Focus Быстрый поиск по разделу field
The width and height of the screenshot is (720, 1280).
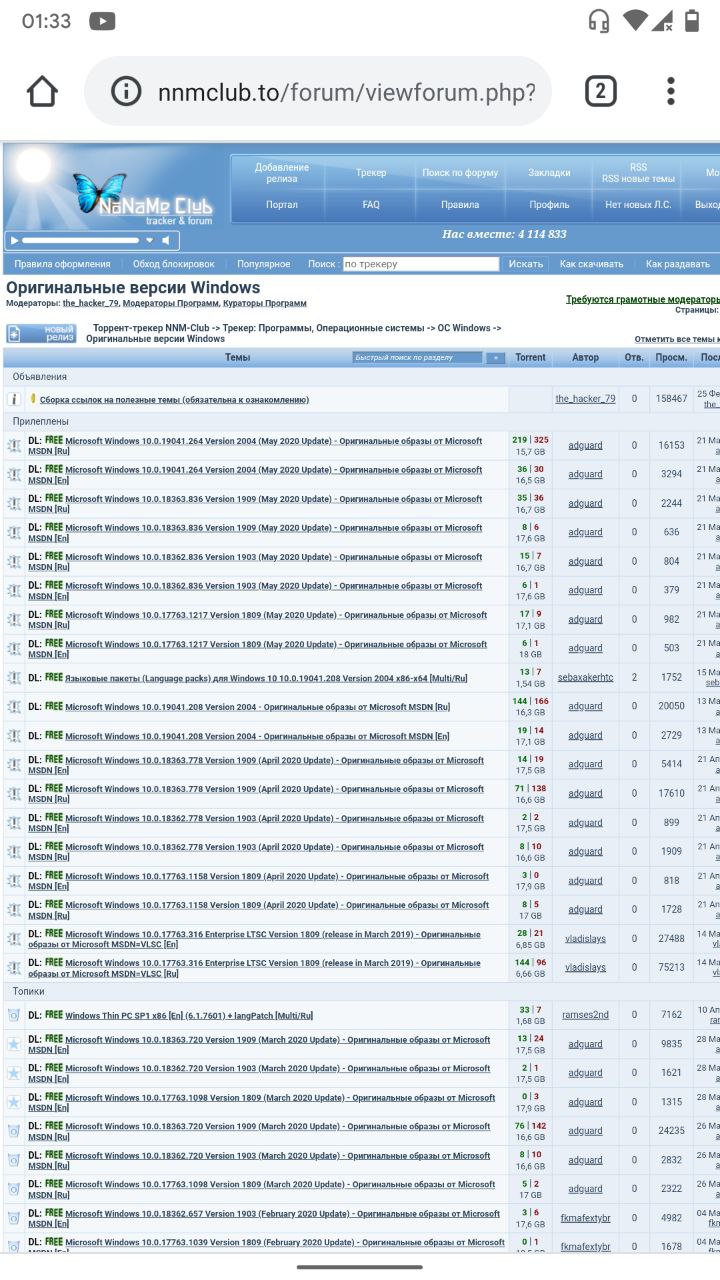point(418,357)
